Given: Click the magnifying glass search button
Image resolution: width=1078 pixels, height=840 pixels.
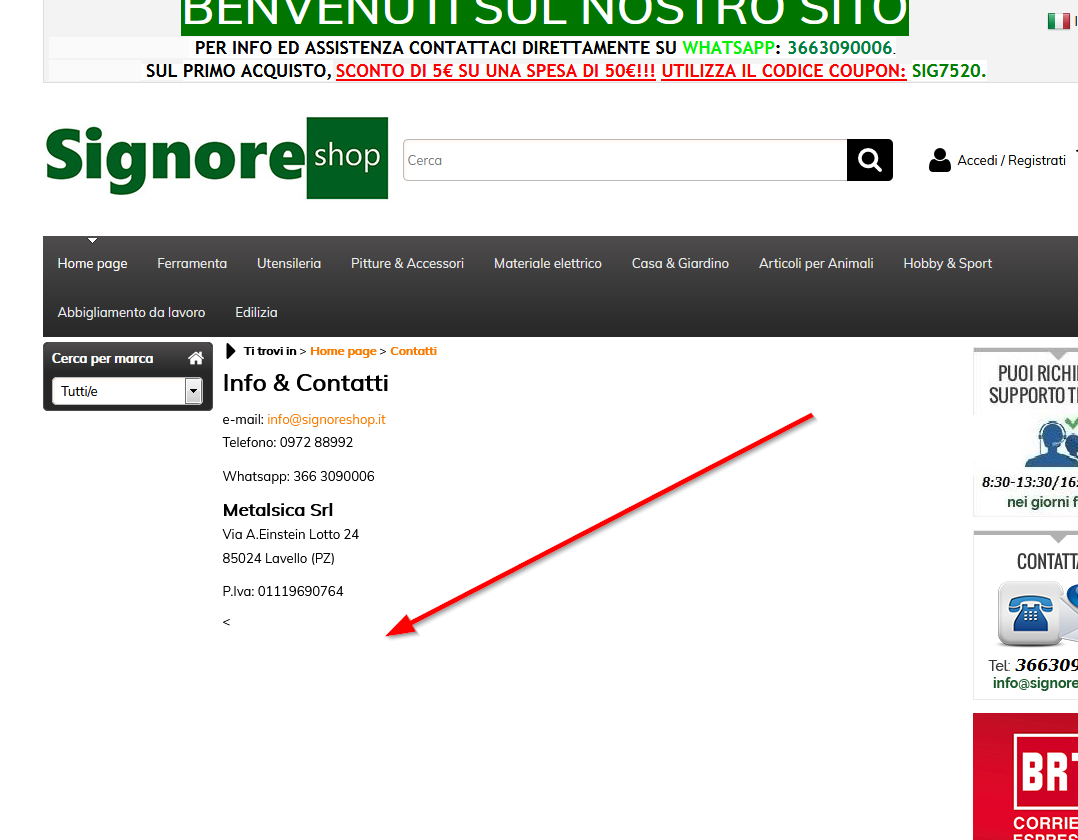Looking at the screenshot, I should 870,160.
